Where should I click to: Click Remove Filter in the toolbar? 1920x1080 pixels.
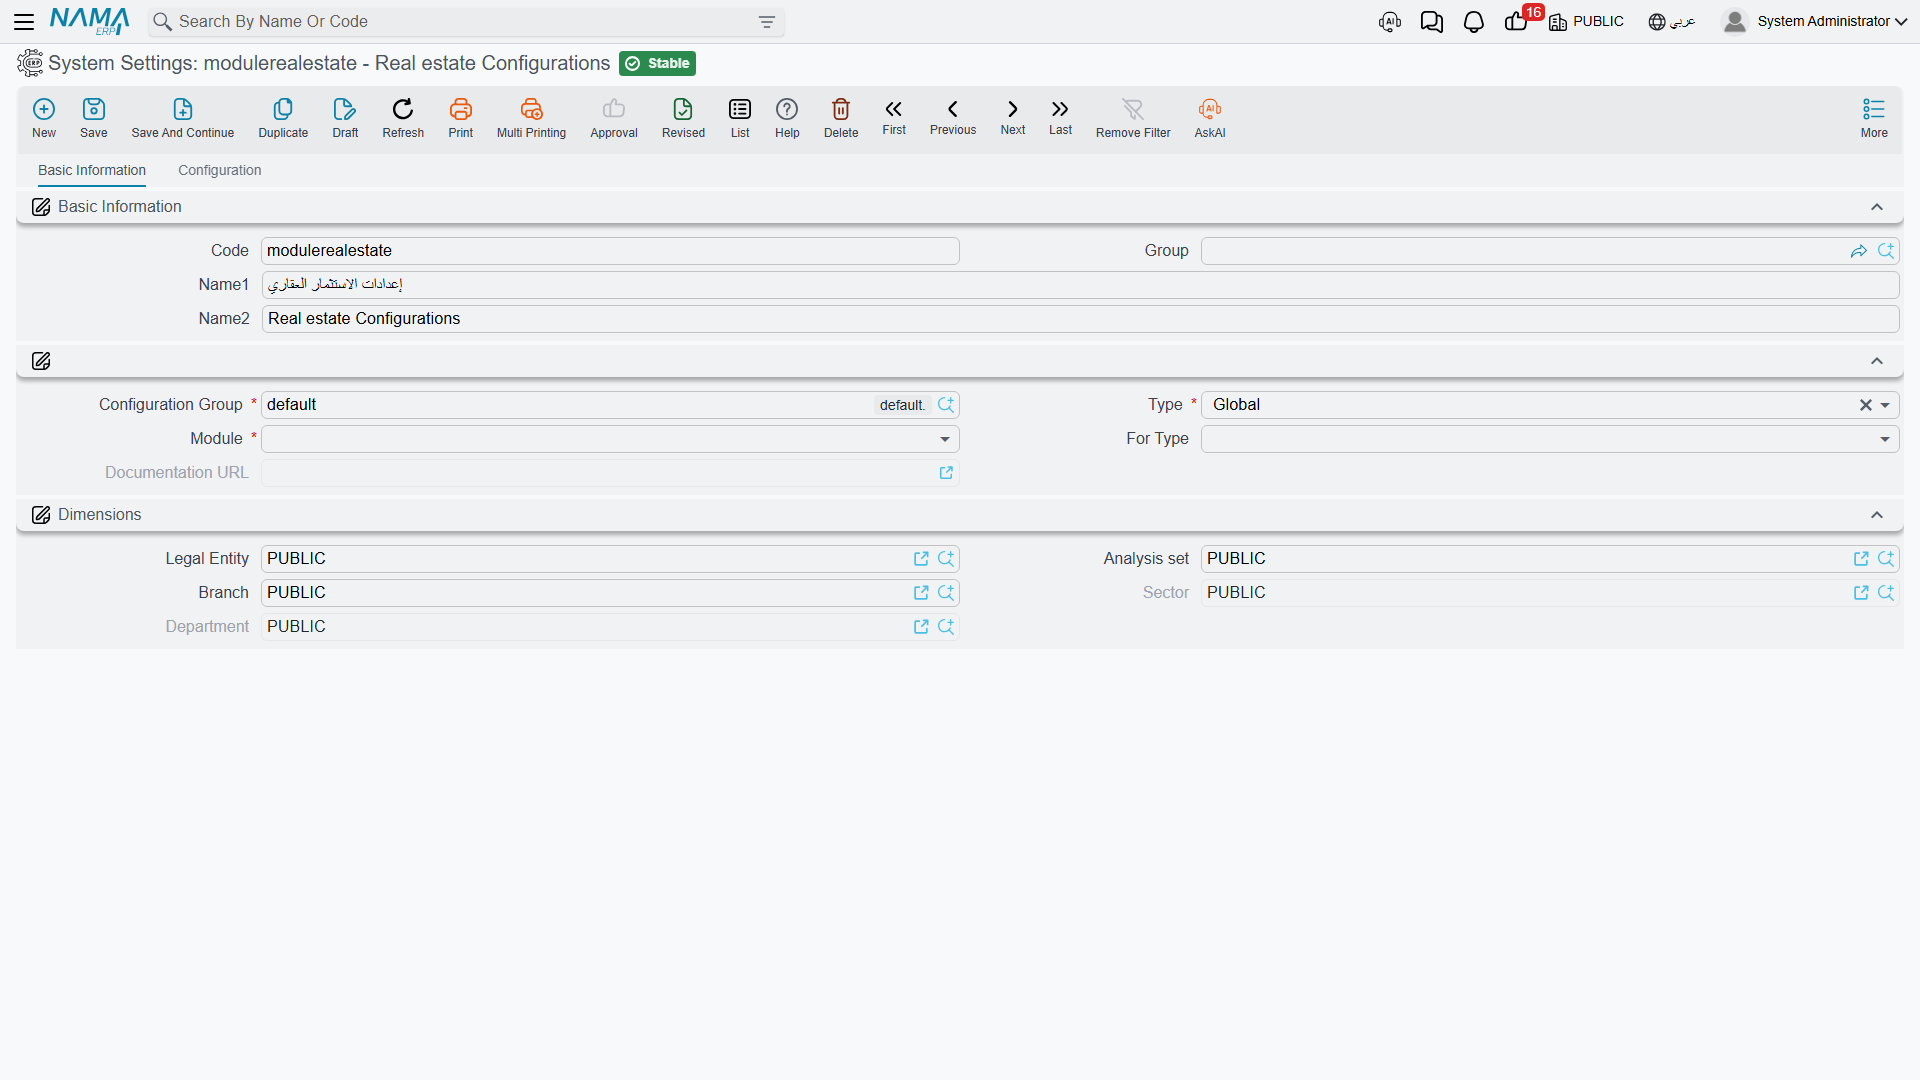[1133, 118]
